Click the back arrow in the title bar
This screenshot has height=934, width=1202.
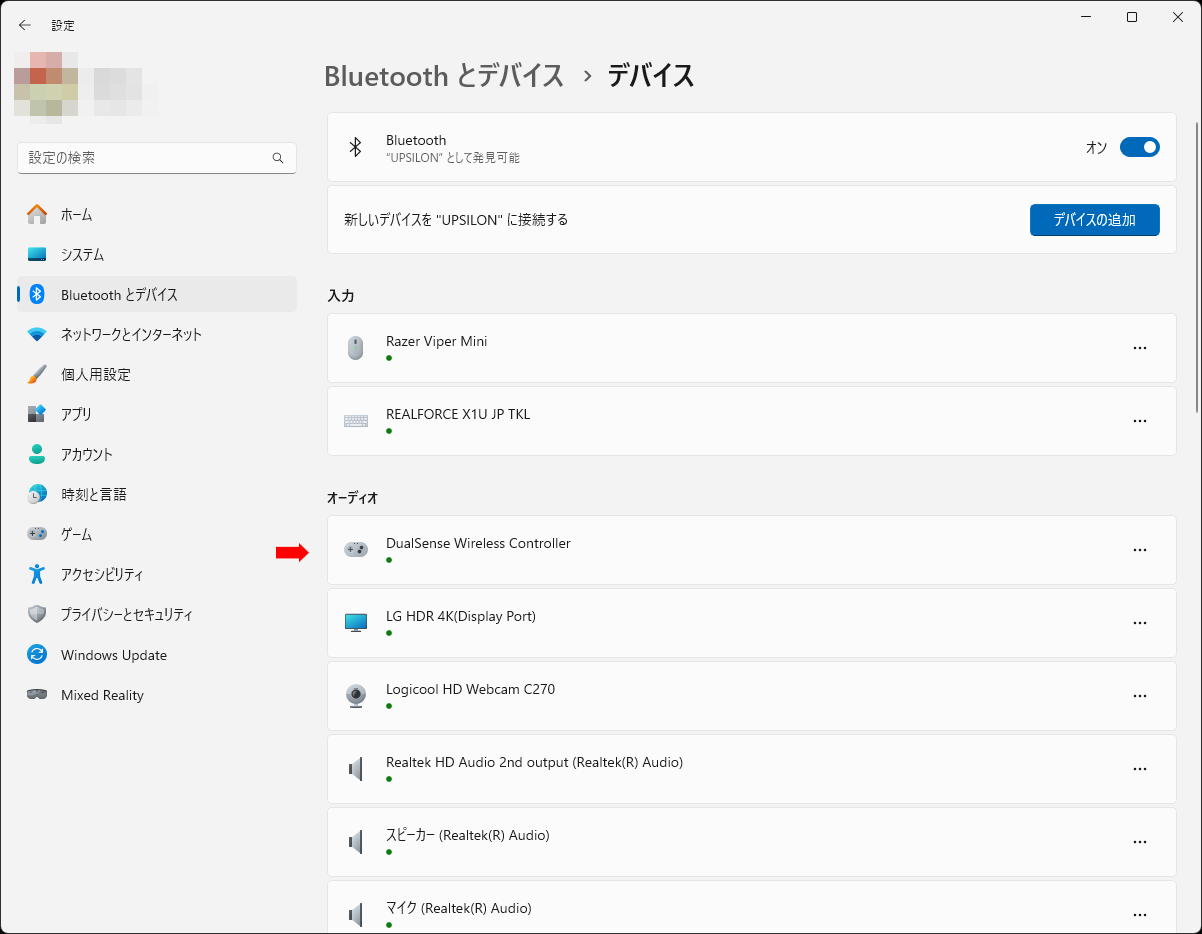tap(25, 25)
